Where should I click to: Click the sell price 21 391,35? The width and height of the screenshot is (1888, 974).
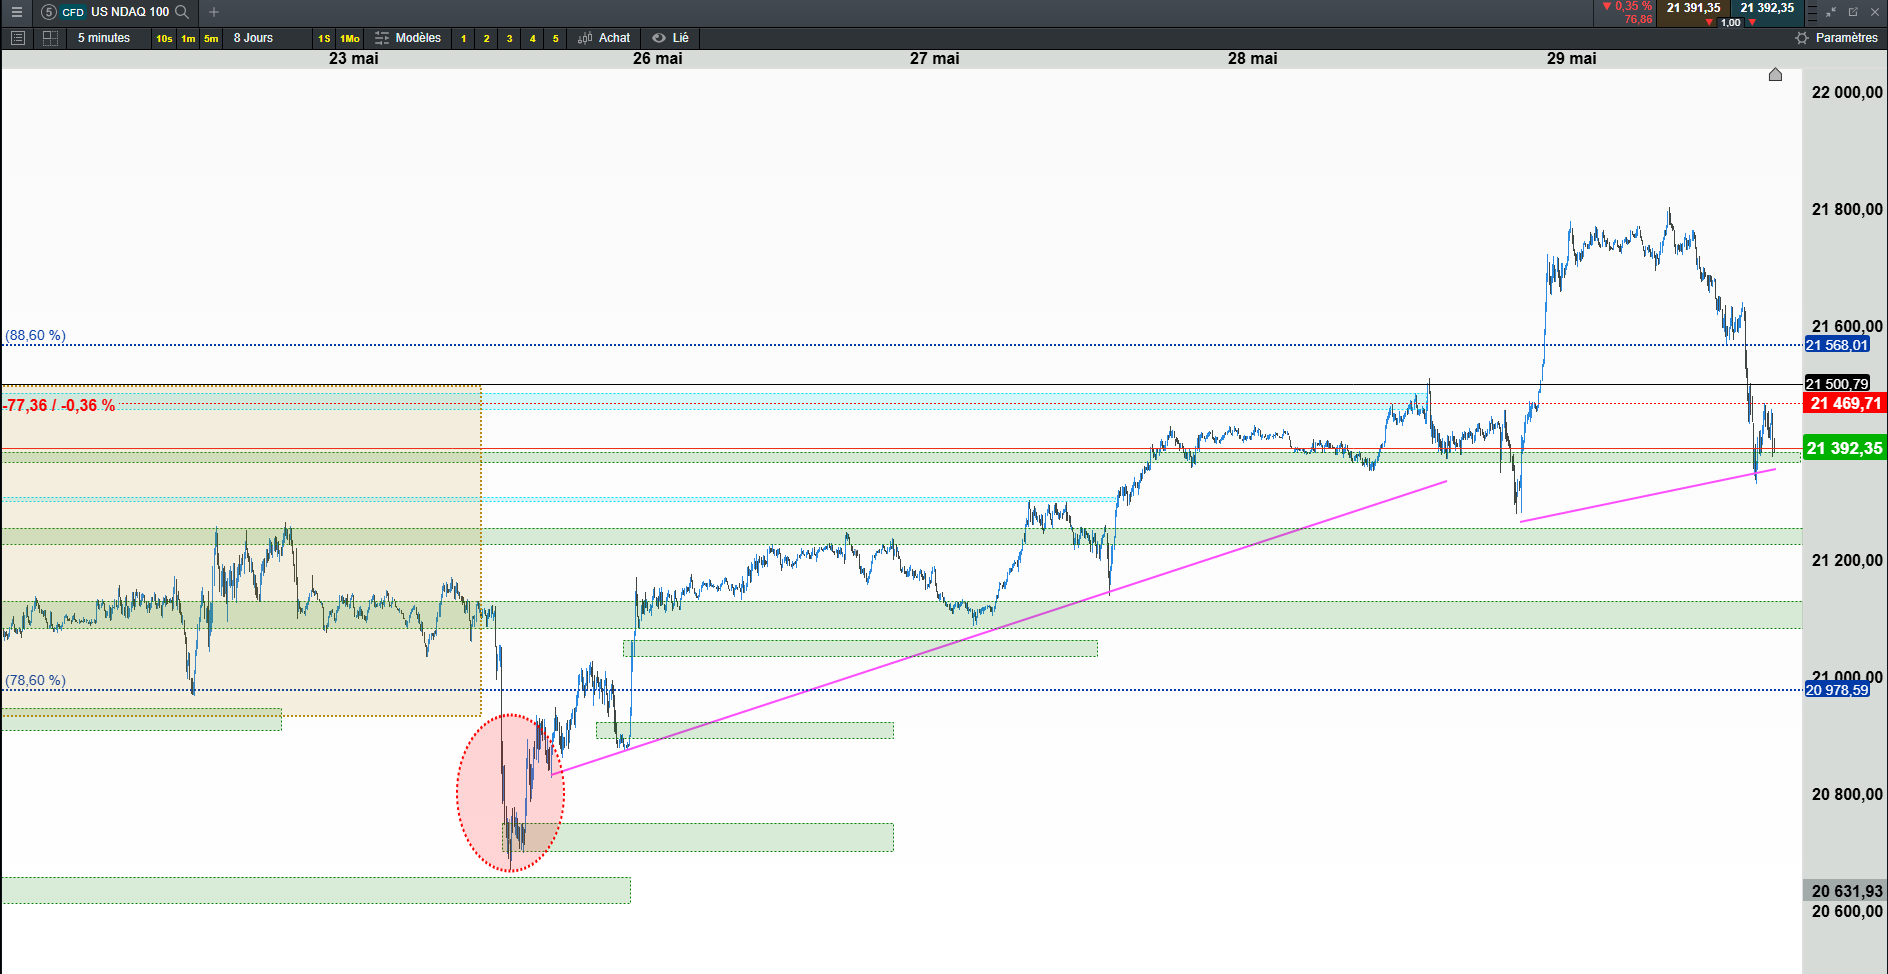point(1693,8)
